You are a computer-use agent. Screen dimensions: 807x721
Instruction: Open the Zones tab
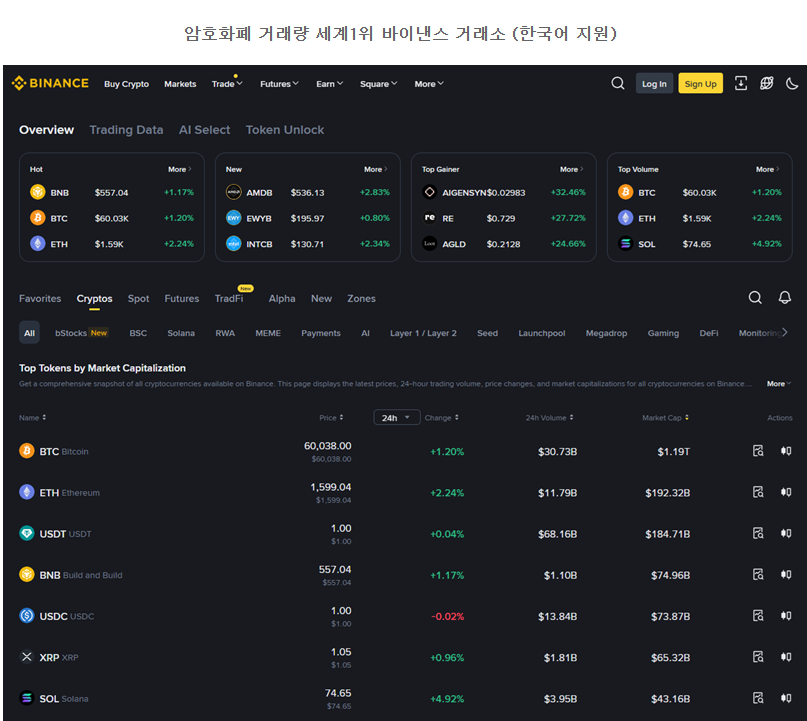[361, 298]
